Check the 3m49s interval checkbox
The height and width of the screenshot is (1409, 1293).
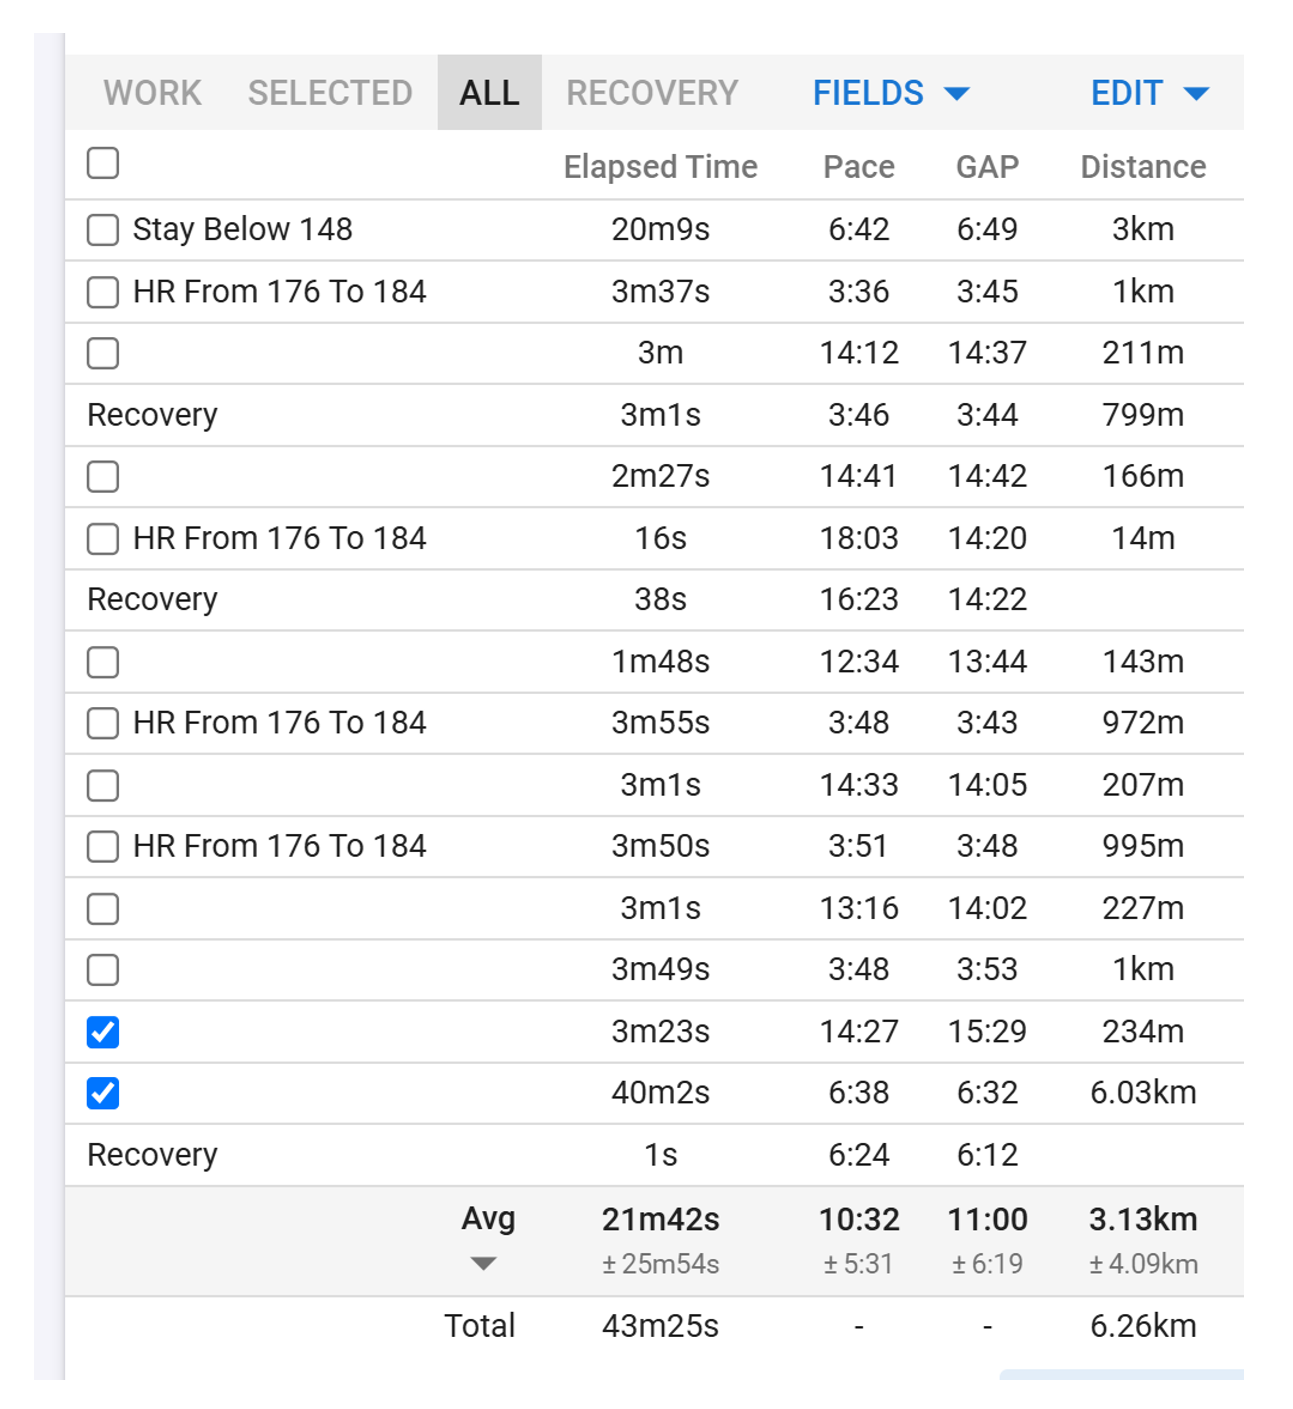103,970
